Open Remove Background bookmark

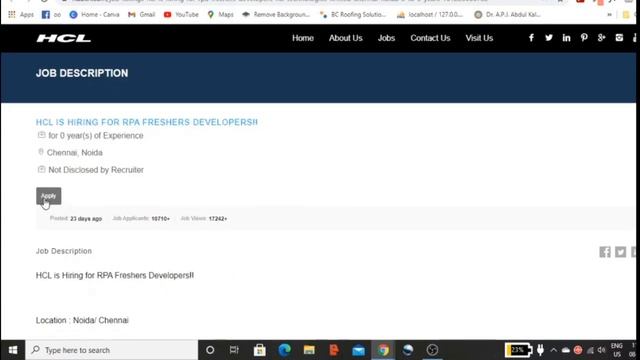(276, 15)
